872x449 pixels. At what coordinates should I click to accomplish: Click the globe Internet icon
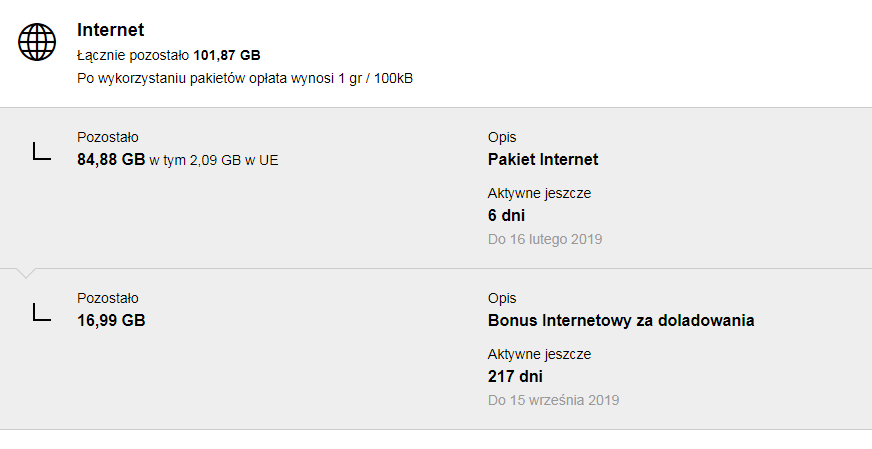38,42
